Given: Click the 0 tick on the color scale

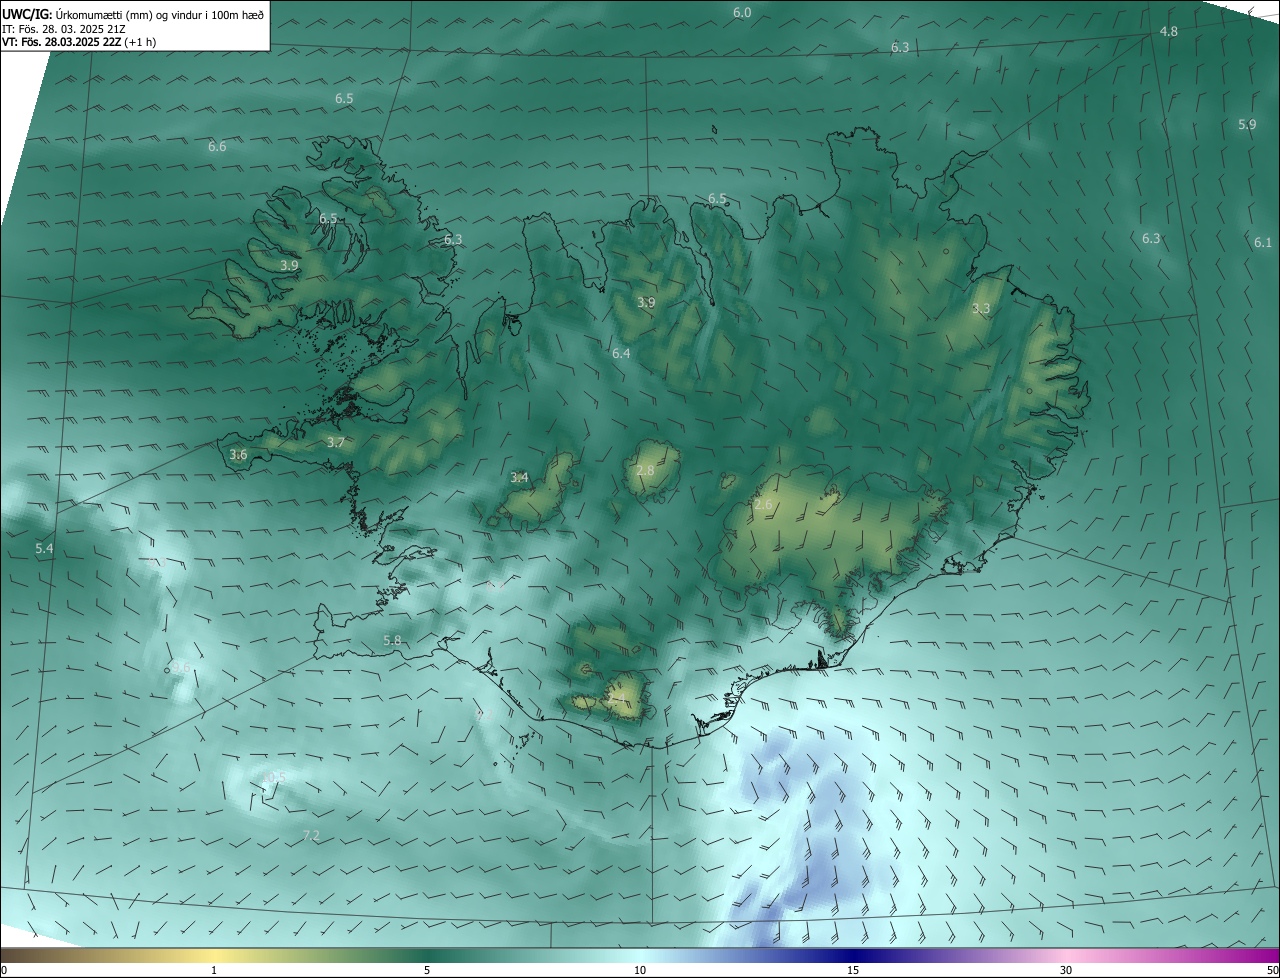Looking at the screenshot, I should click(x=3, y=970).
